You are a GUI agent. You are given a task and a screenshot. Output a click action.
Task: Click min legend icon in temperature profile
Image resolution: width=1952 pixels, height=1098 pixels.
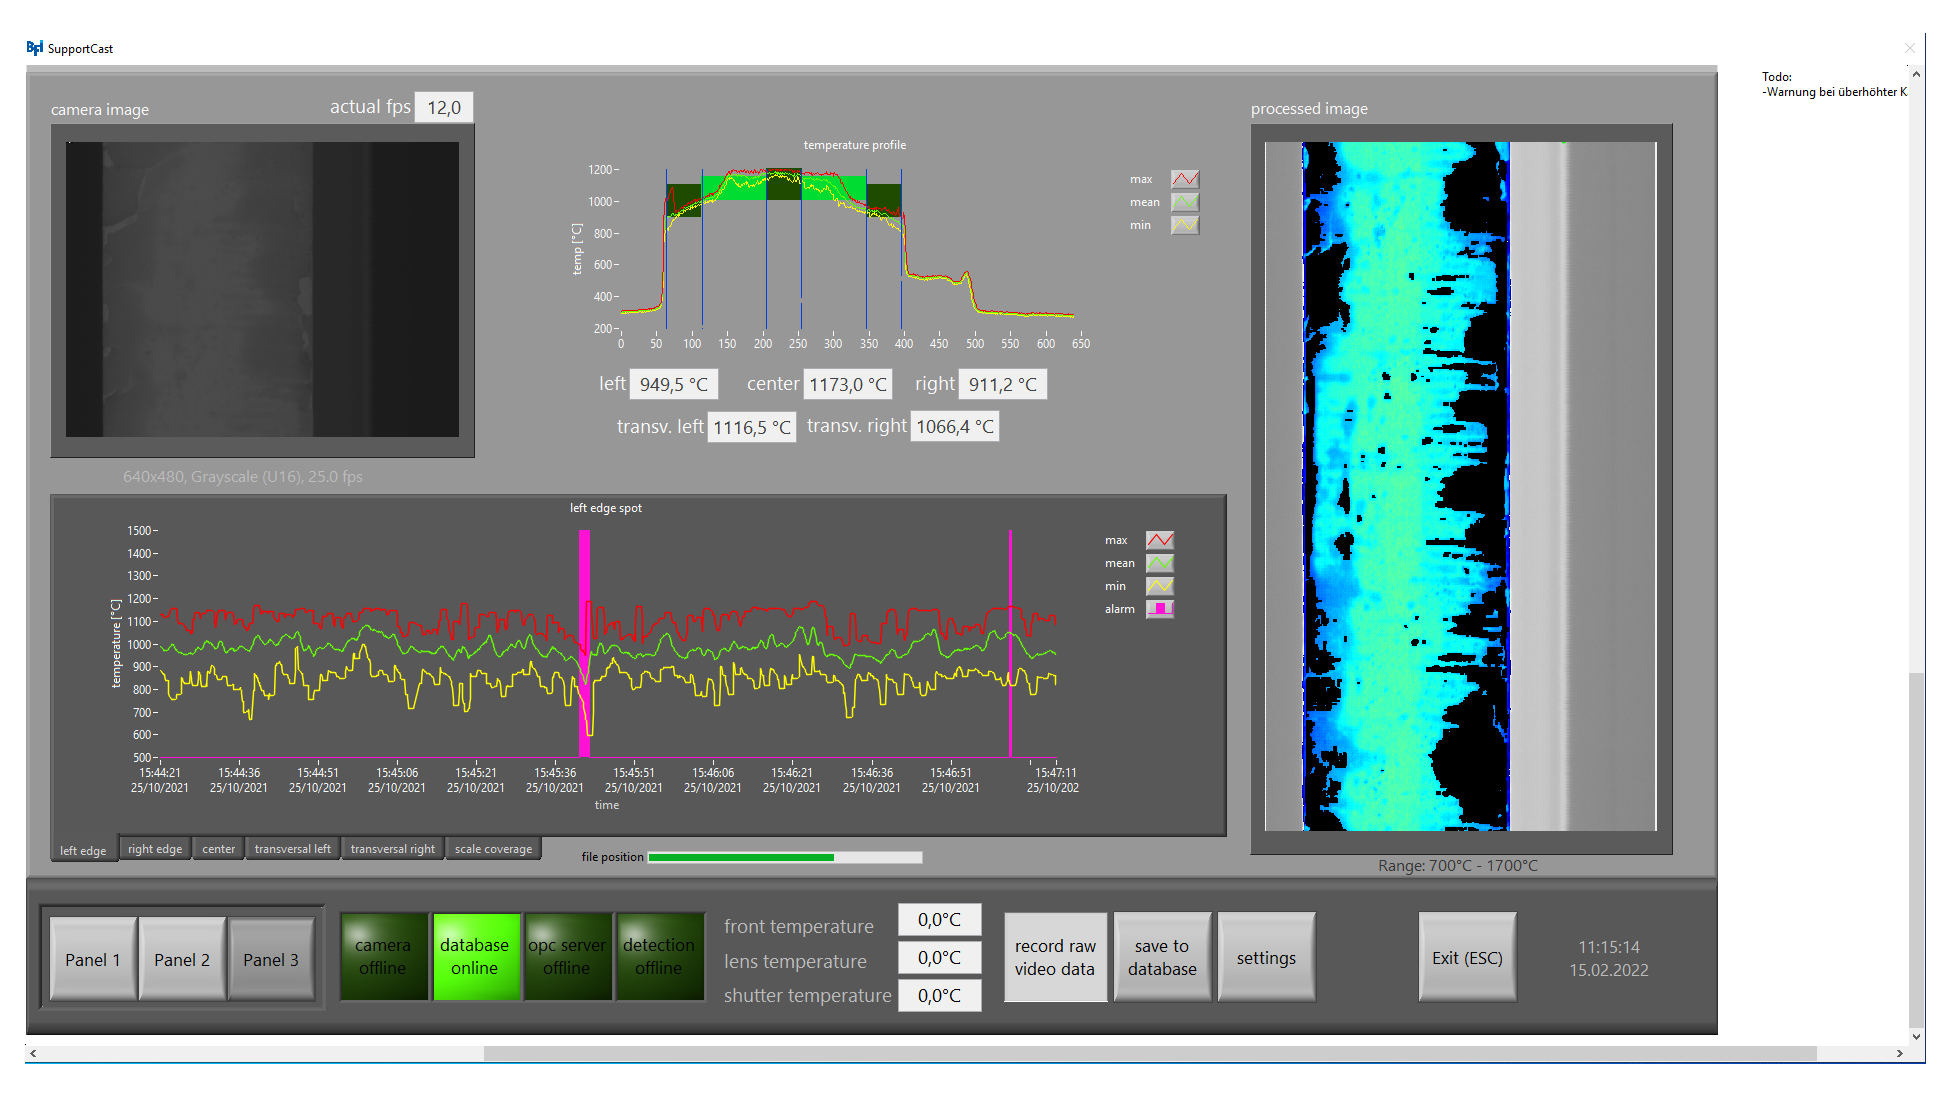[1185, 225]
